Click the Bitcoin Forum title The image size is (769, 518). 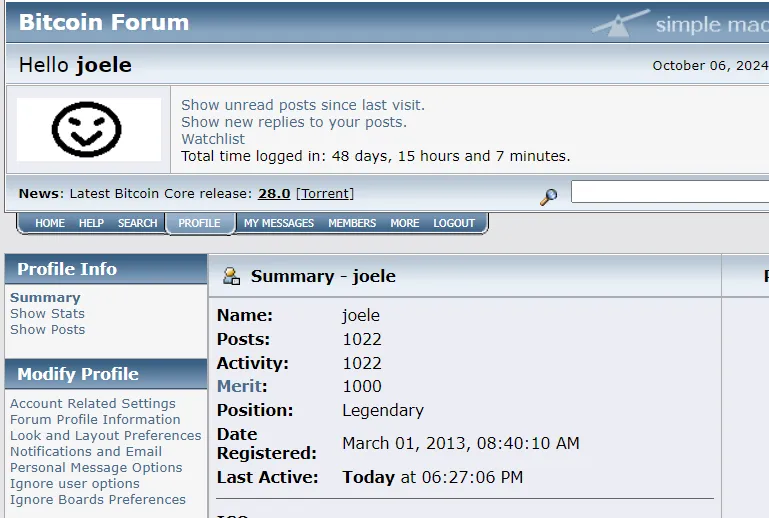click(104, 22)
